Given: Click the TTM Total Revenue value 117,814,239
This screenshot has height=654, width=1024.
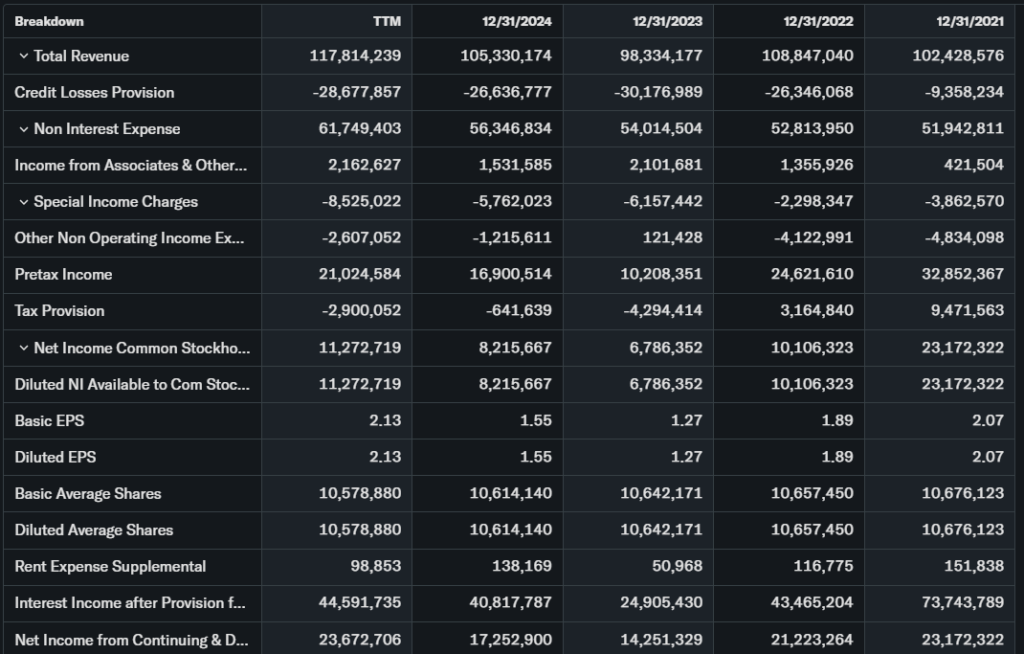Looking at the screenshot, I should 355,56.
